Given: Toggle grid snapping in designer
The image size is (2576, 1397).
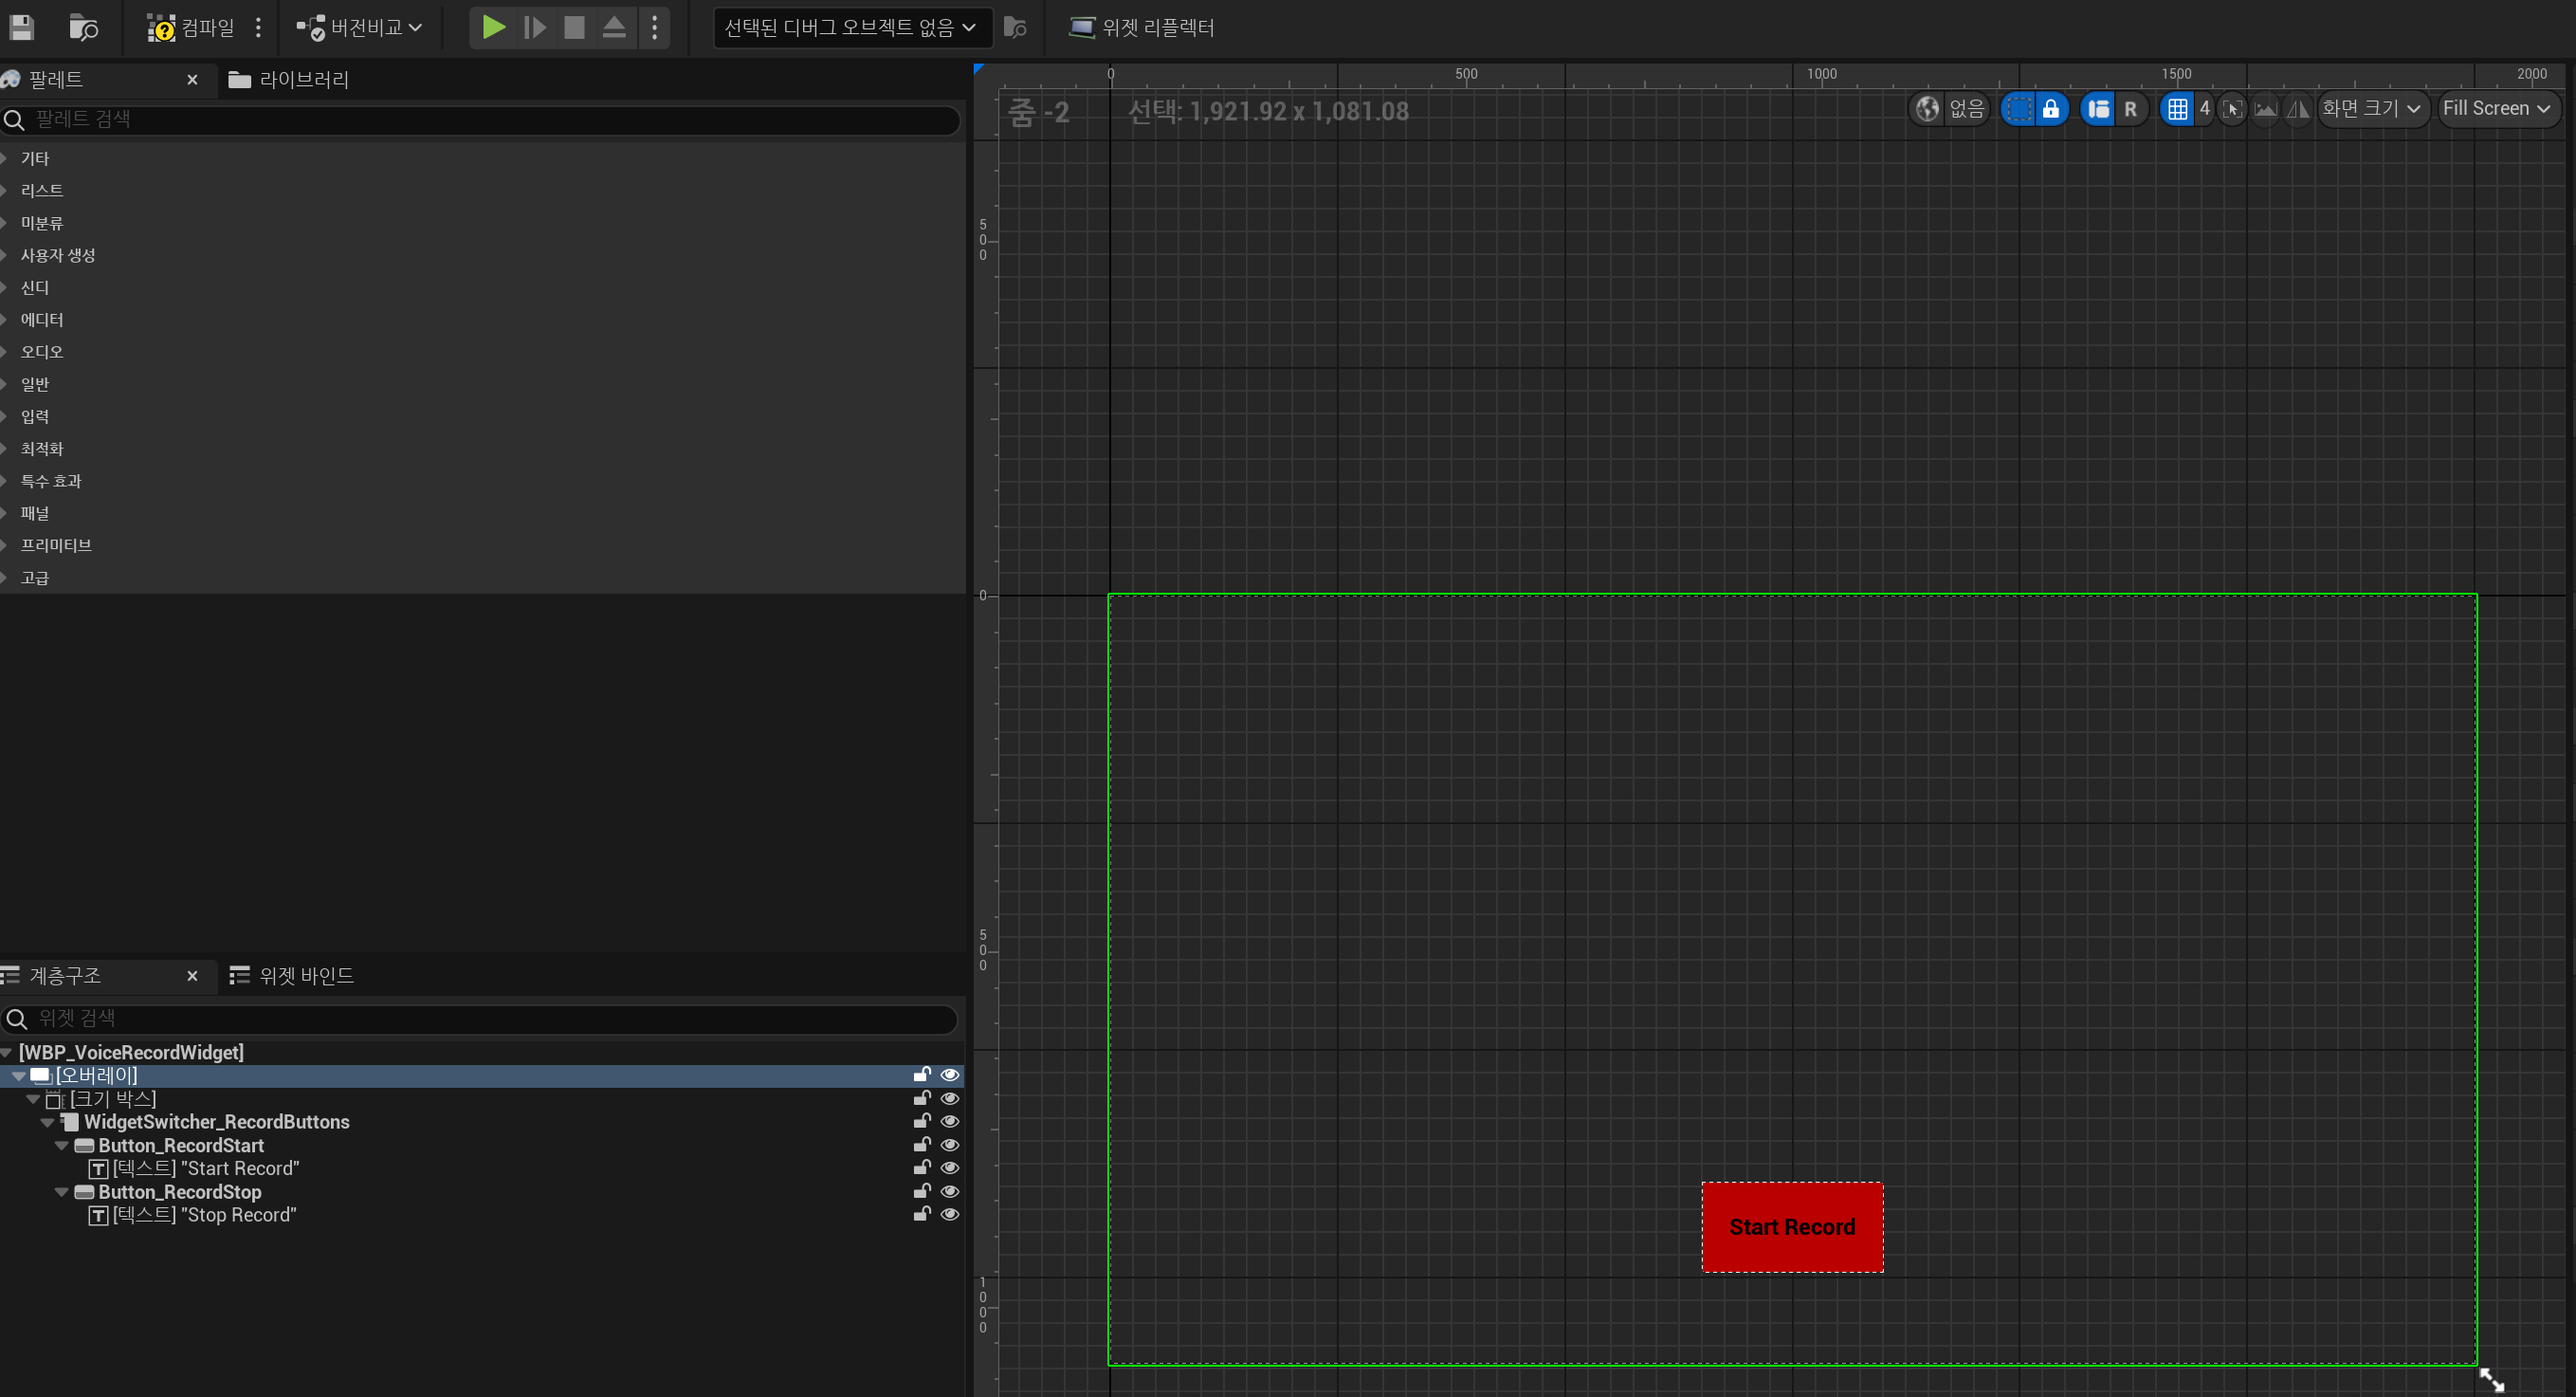Looking at the screenshot, I should coord(2177,108).
